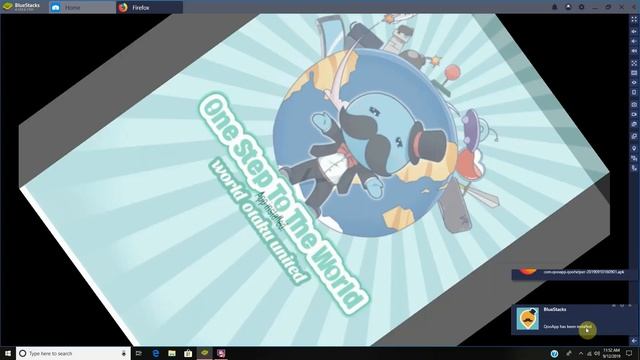Click the fullscreen icon atop right sidebar
The image size is (640, 360).
click(x=634, y=20)
